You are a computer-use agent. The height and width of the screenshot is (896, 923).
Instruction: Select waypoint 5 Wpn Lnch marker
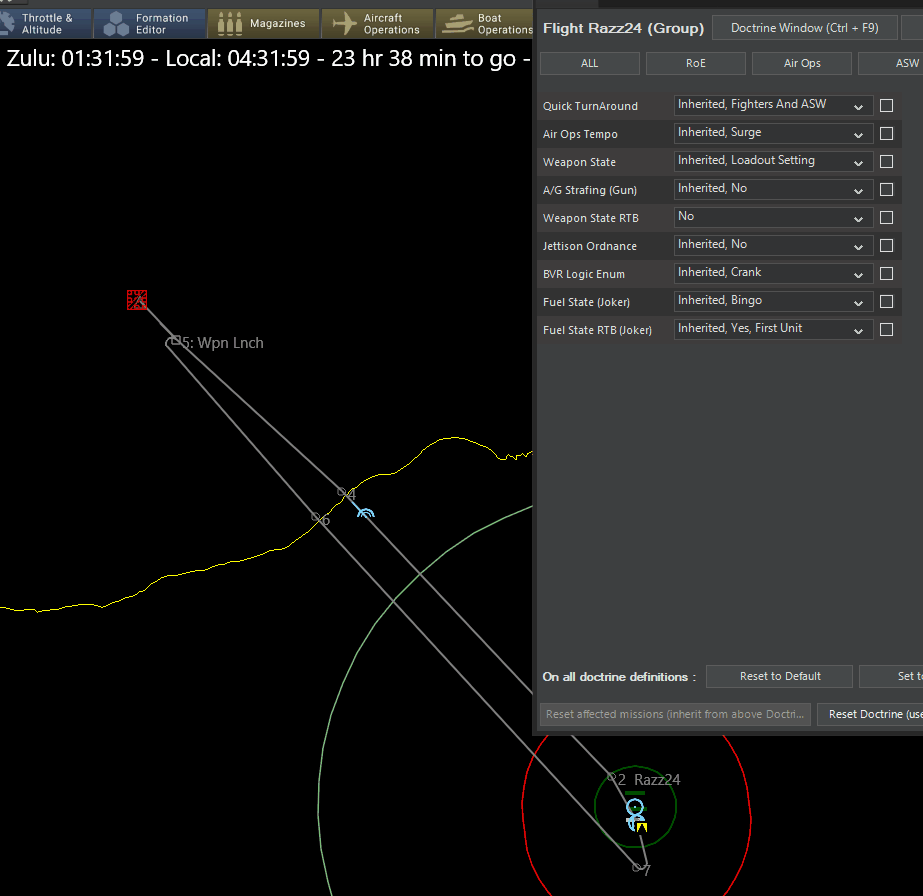tap(175, 340)
